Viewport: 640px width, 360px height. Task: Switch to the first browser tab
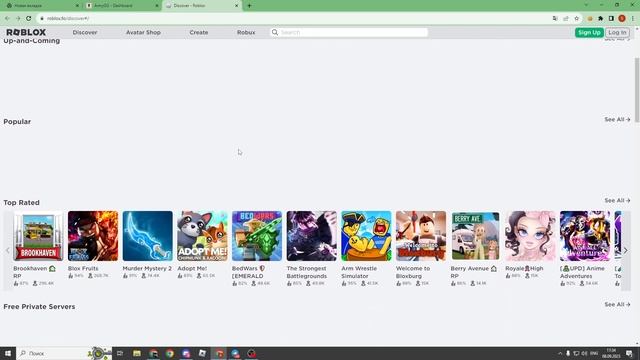[41, 6]
